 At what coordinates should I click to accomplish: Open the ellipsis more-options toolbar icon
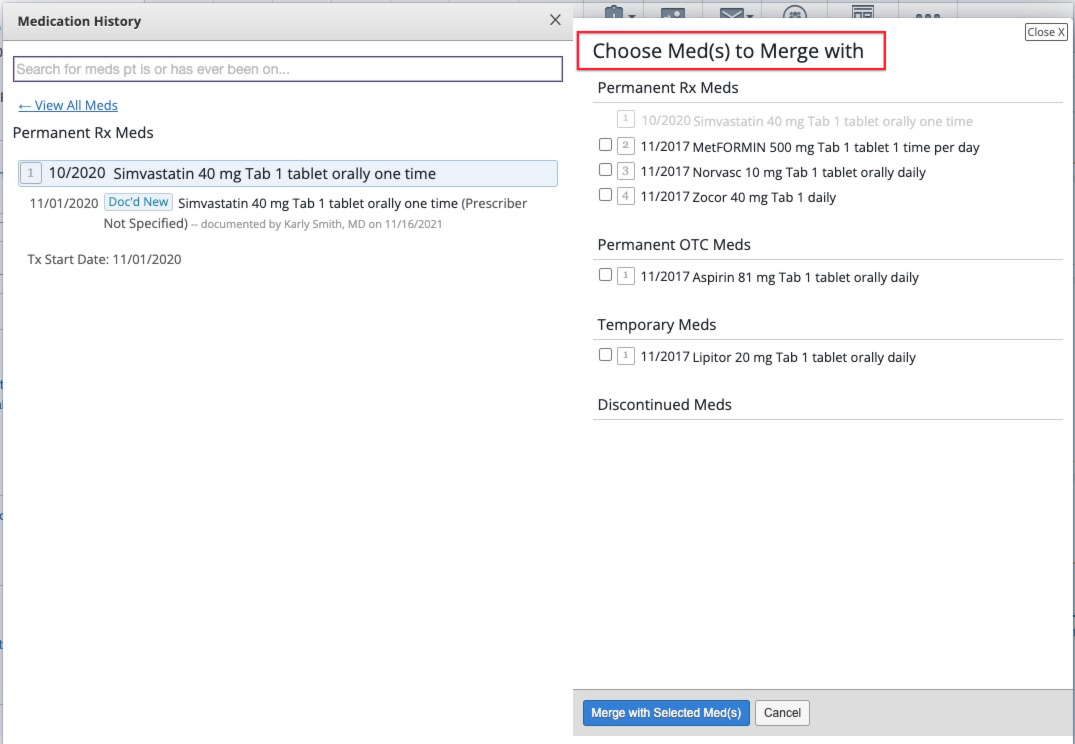point(928,13)
